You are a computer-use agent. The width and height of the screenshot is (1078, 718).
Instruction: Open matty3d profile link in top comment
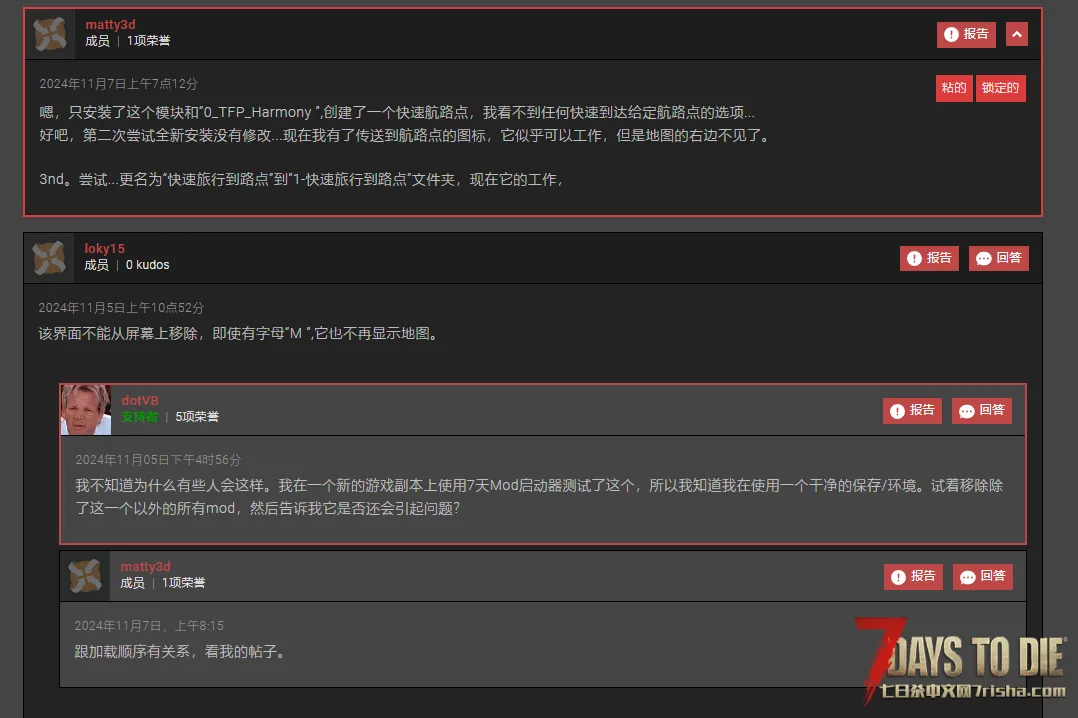[x=110, y=25]
